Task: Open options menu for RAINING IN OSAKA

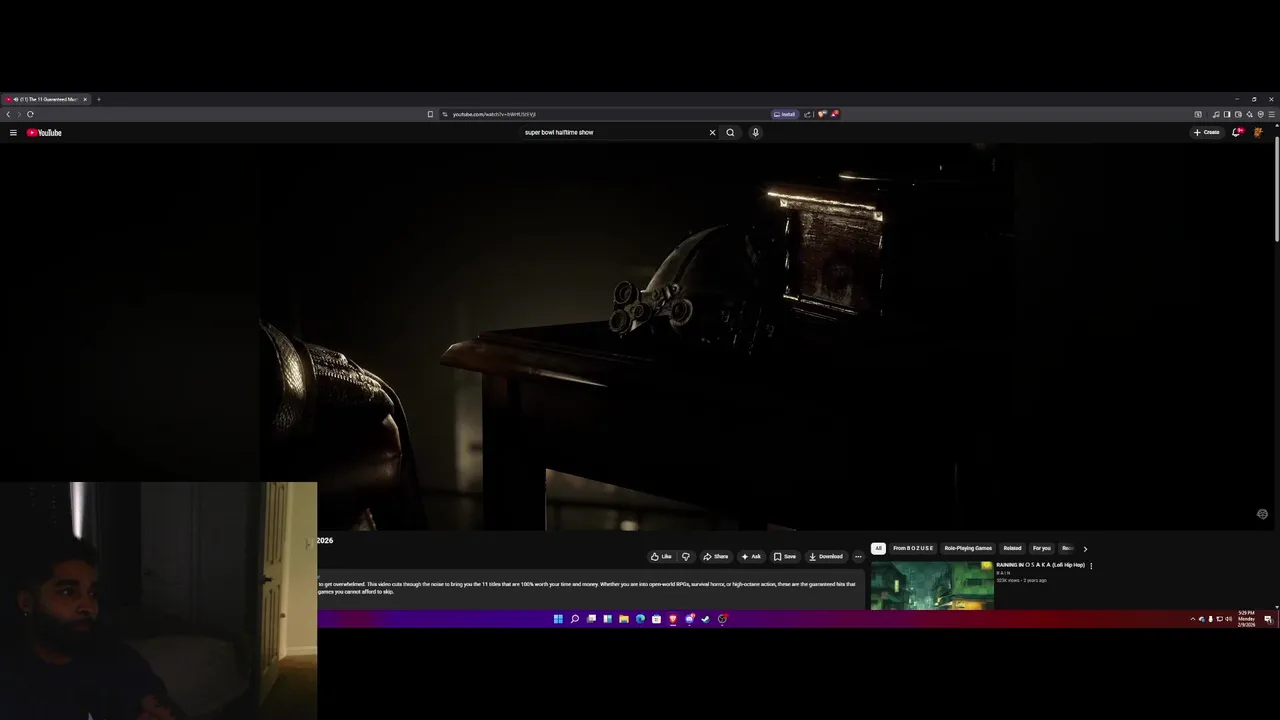Action: pyautogui.click(x=1091, y=565)
